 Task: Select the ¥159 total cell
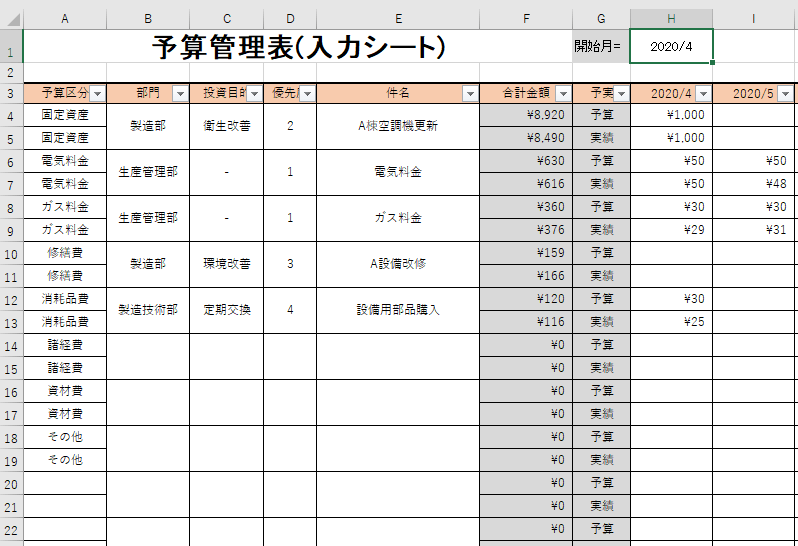coord(526,253)
